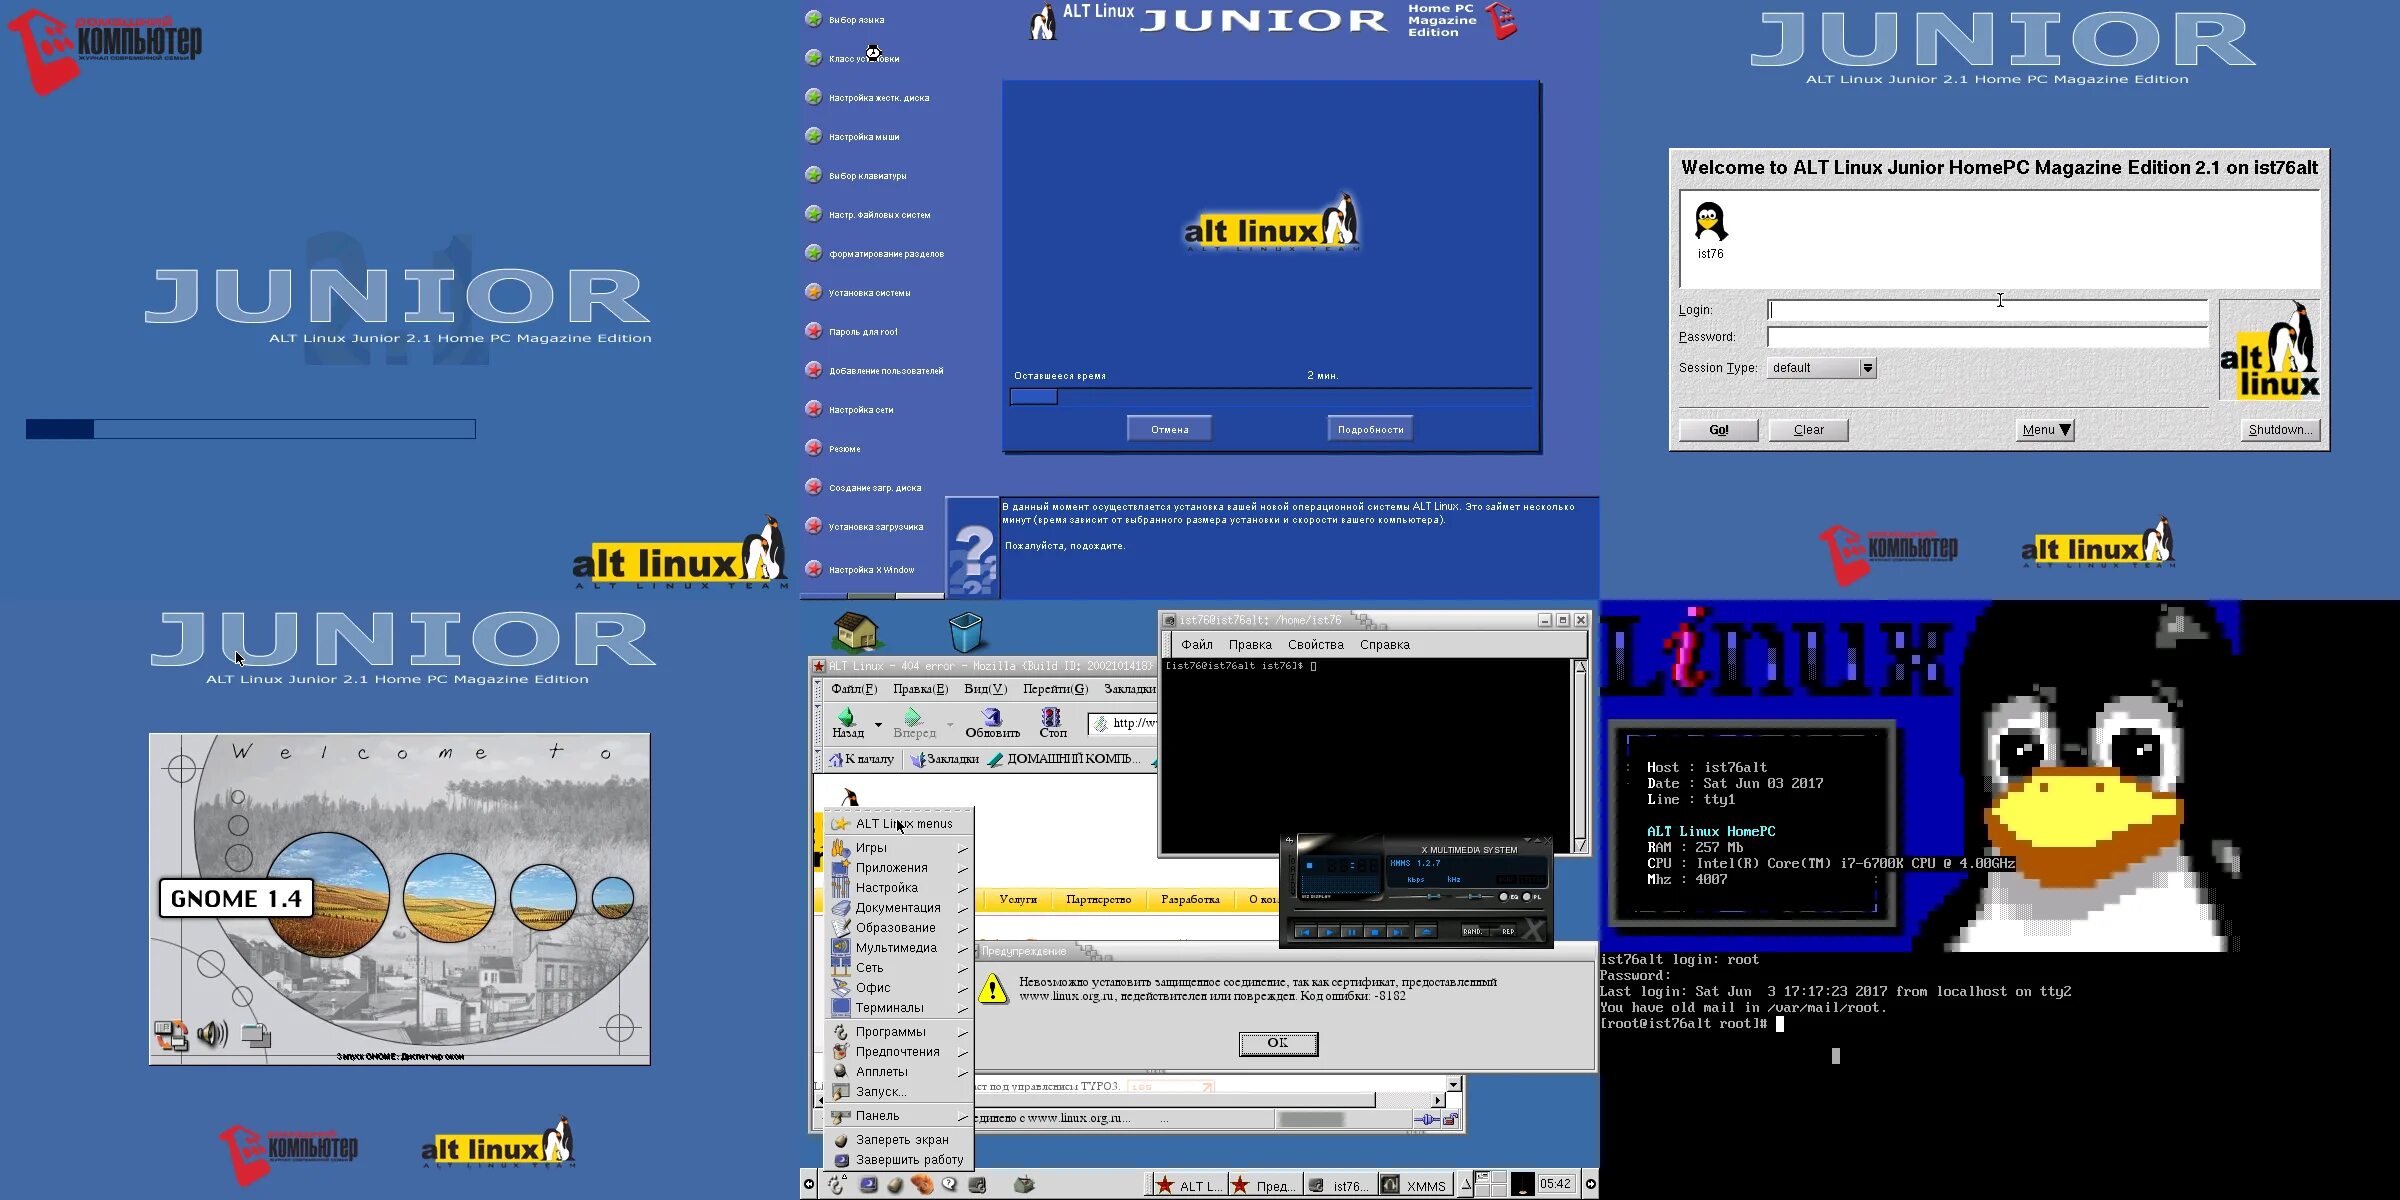This screenshot has width=2400, height=1200.
Task: Click the Shutdown... button in login window
Action: click(2280, 430)
